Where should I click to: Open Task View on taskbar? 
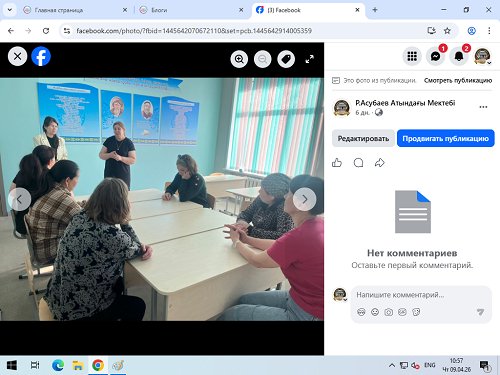35,365
